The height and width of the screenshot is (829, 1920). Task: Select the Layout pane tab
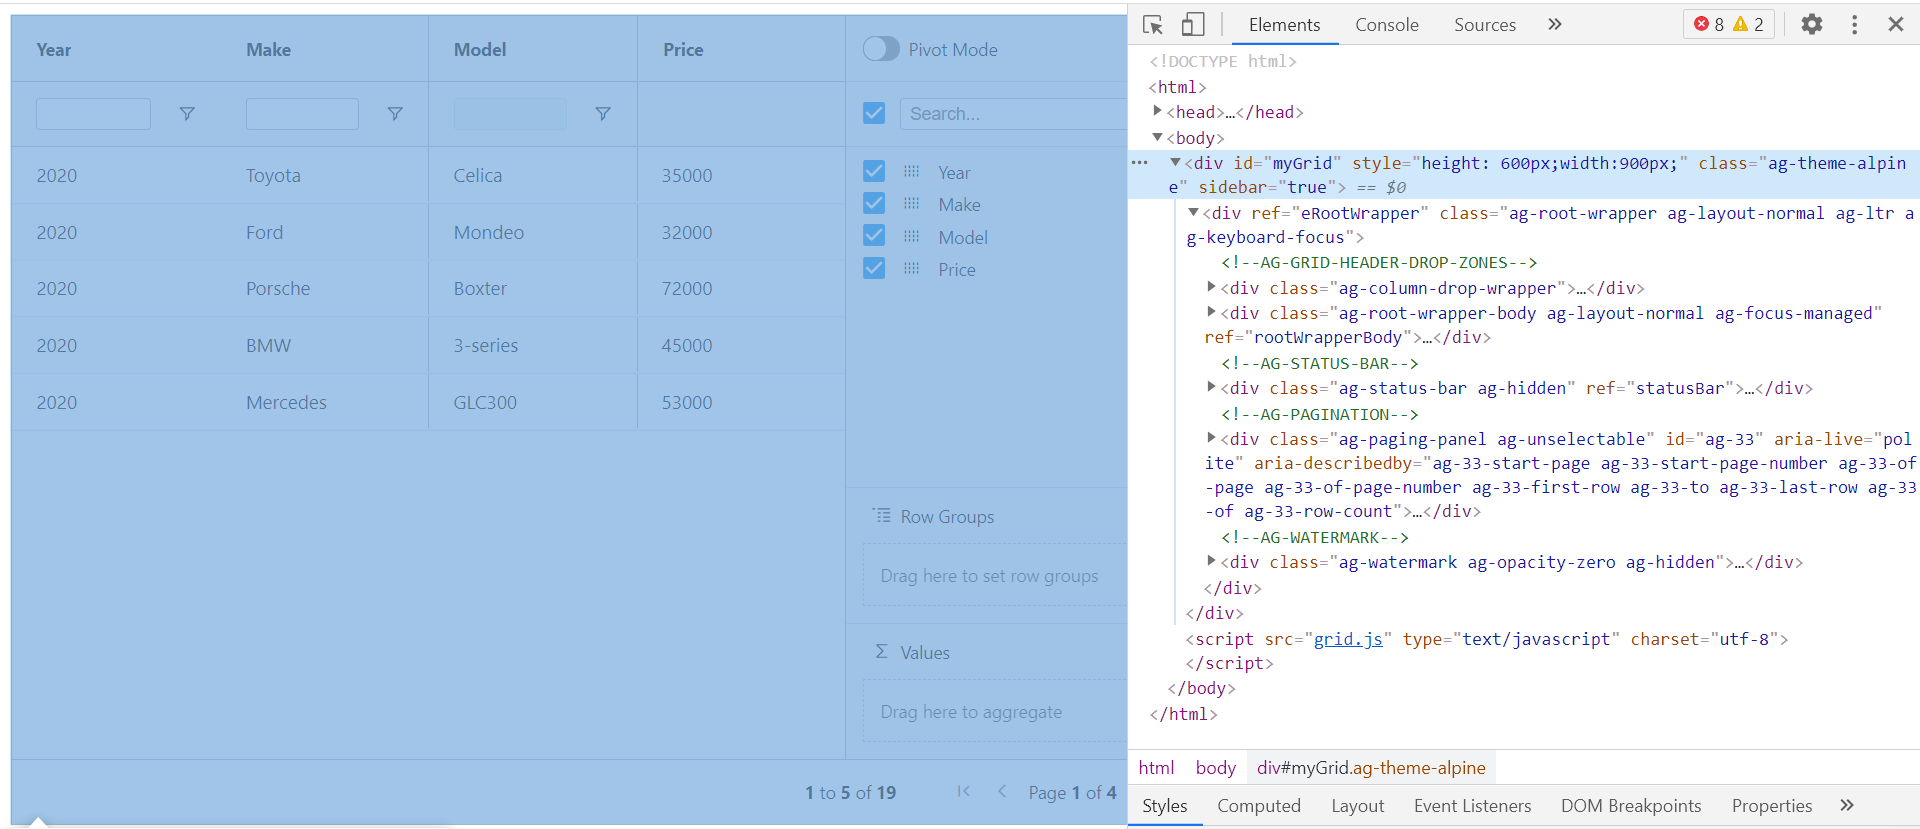[x=1357, y=806]
